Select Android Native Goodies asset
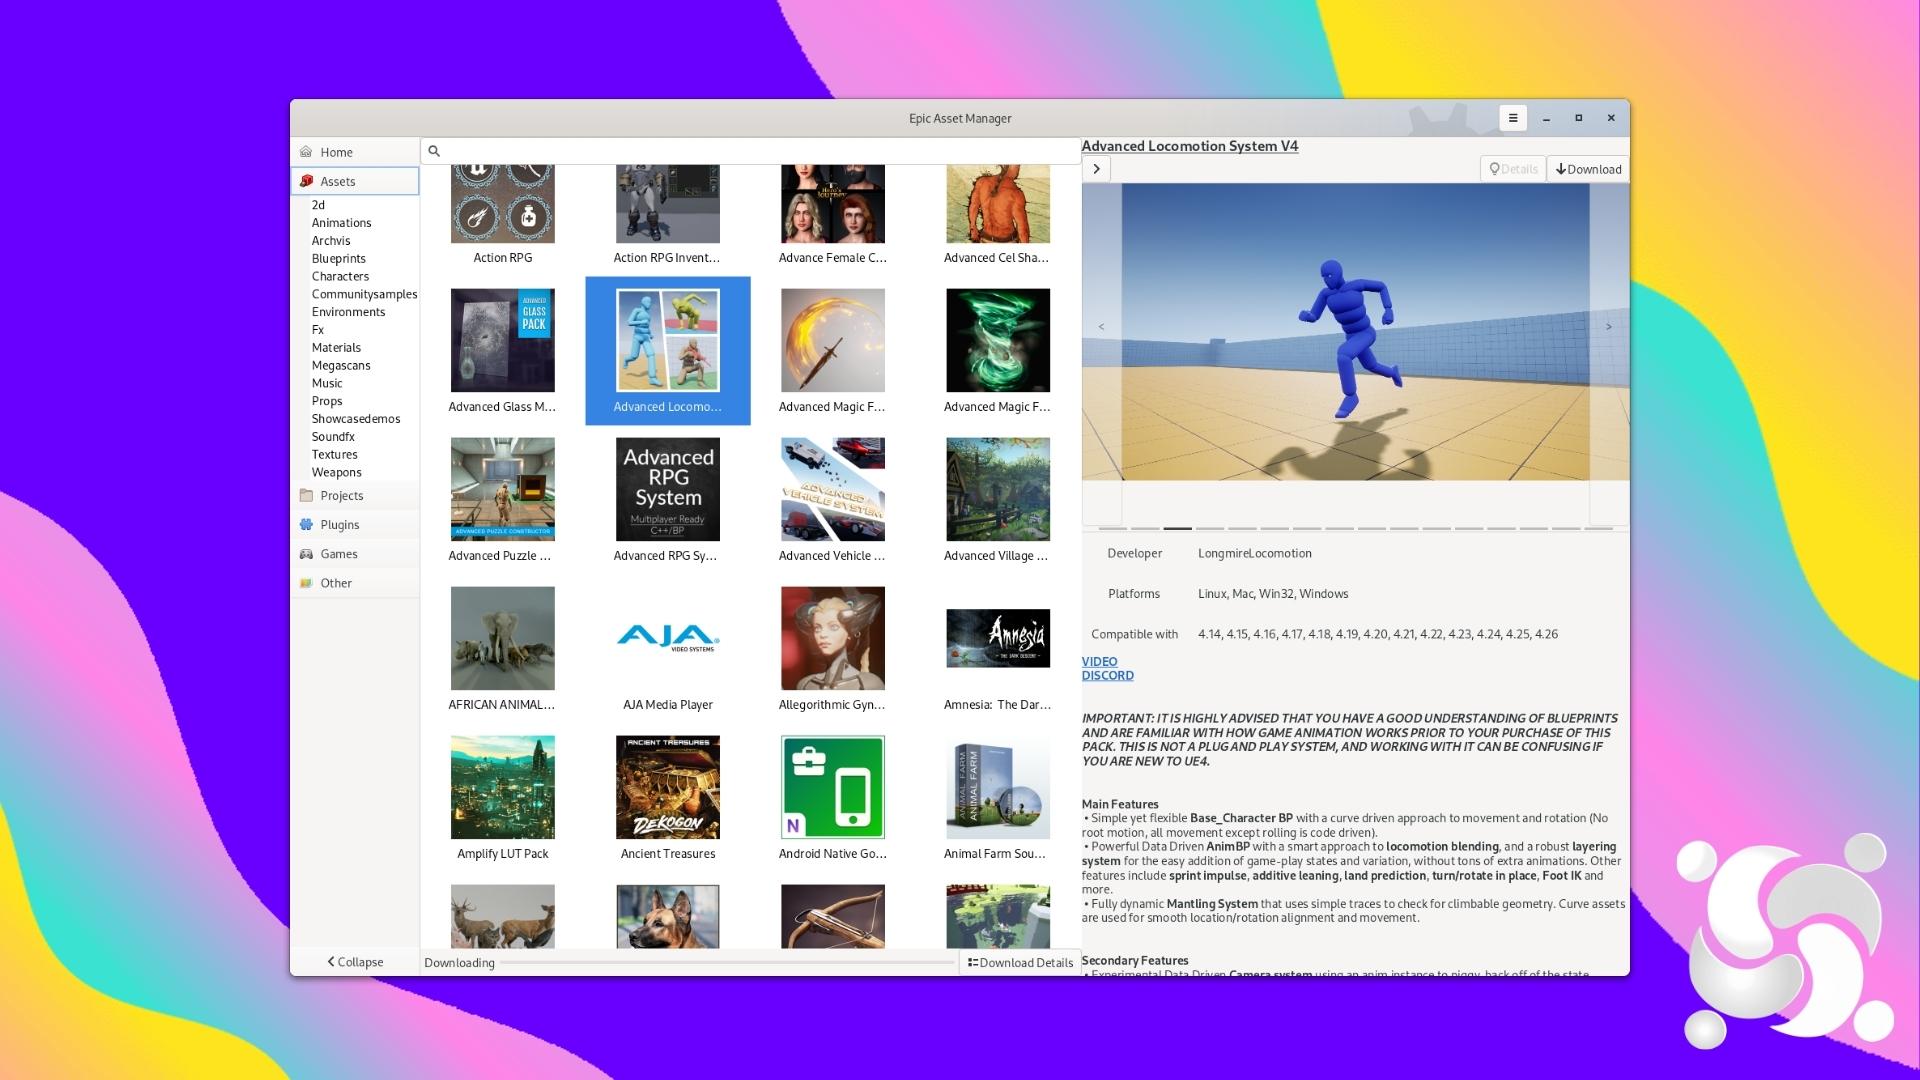The height and width of the screenshot is (1080, 1920). [x=832, y=798]
